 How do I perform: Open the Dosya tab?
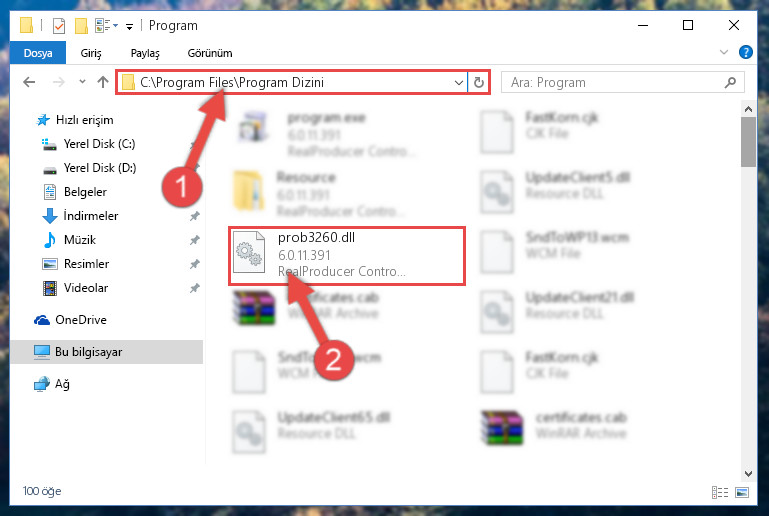point(38,53)
